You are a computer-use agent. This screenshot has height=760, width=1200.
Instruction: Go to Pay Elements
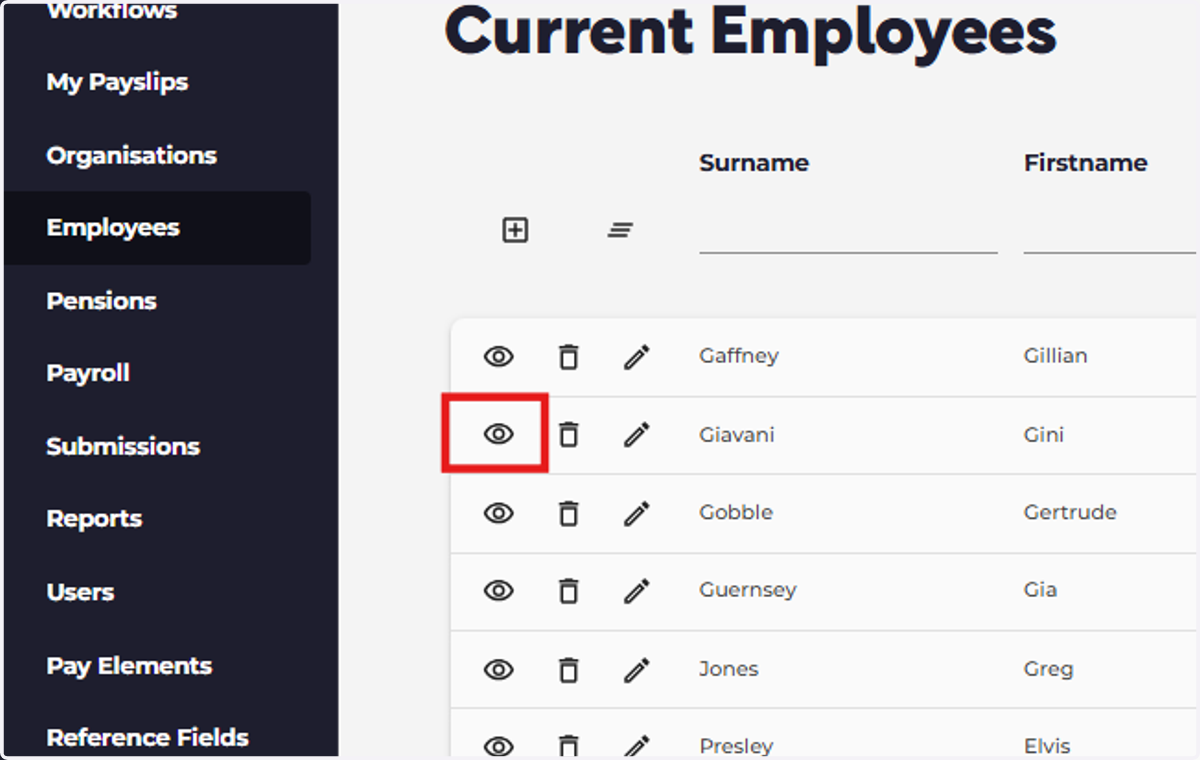click(129, 666)
